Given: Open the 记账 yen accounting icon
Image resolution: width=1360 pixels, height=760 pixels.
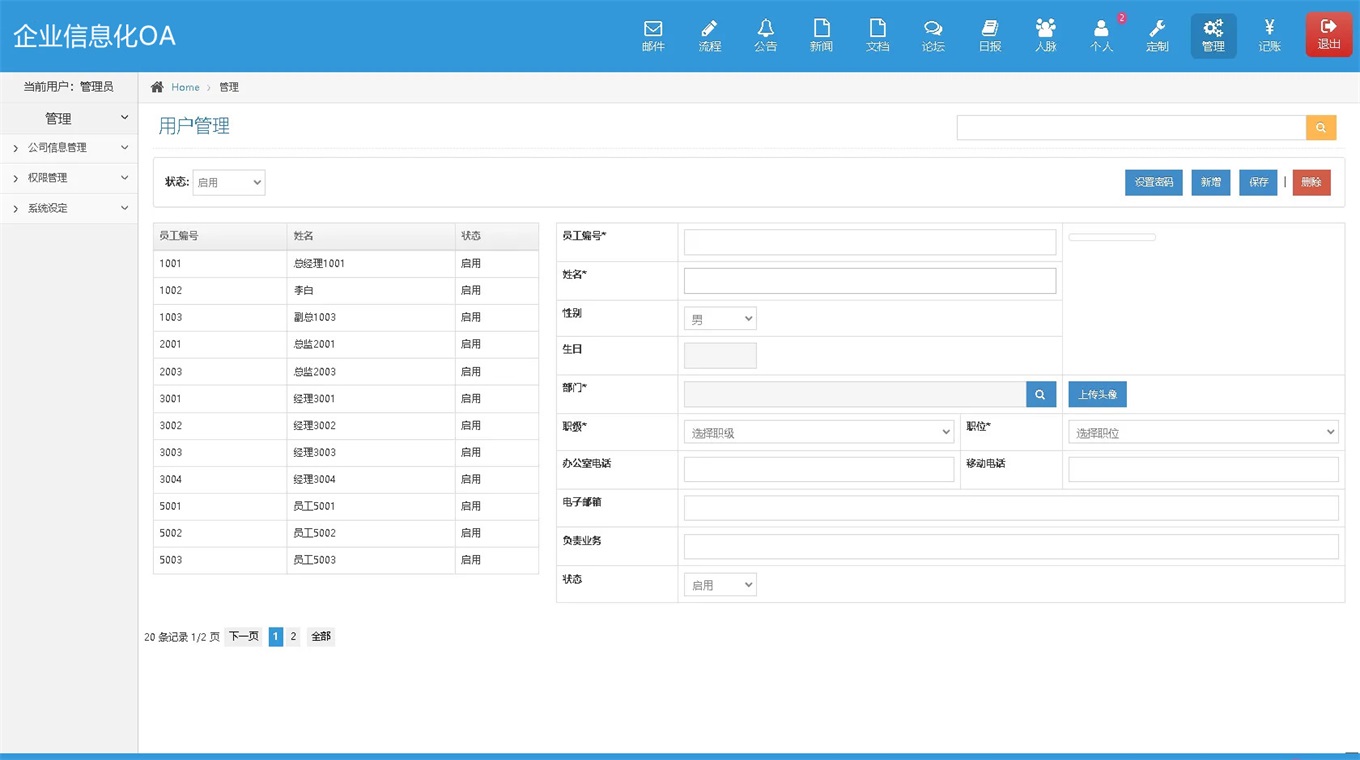Looking at the screenshot, I should point(1269,36).
